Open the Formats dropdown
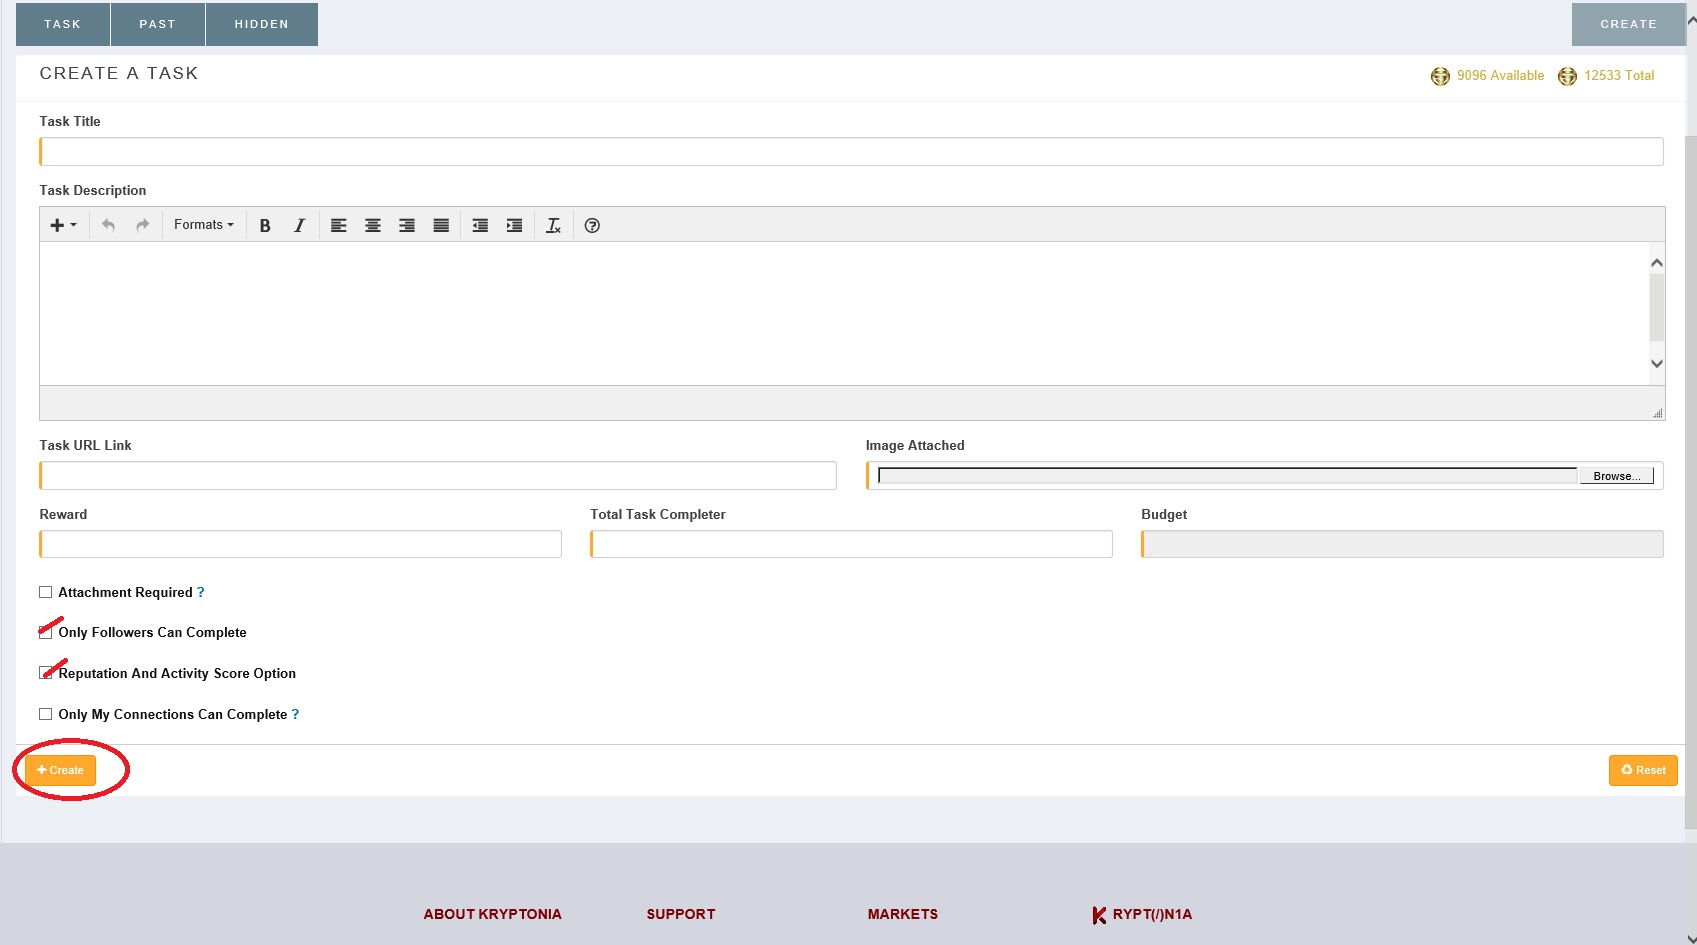 (x=204, y=225)
